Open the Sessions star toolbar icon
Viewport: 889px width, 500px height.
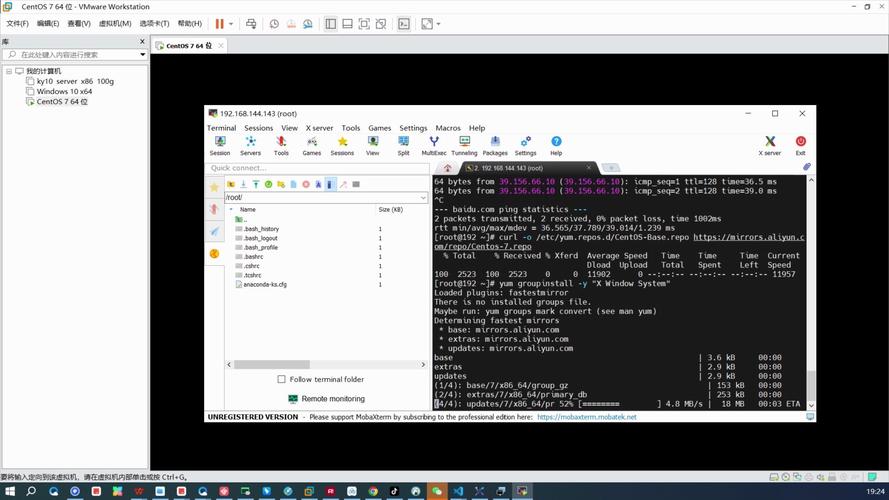click(342, 146)
